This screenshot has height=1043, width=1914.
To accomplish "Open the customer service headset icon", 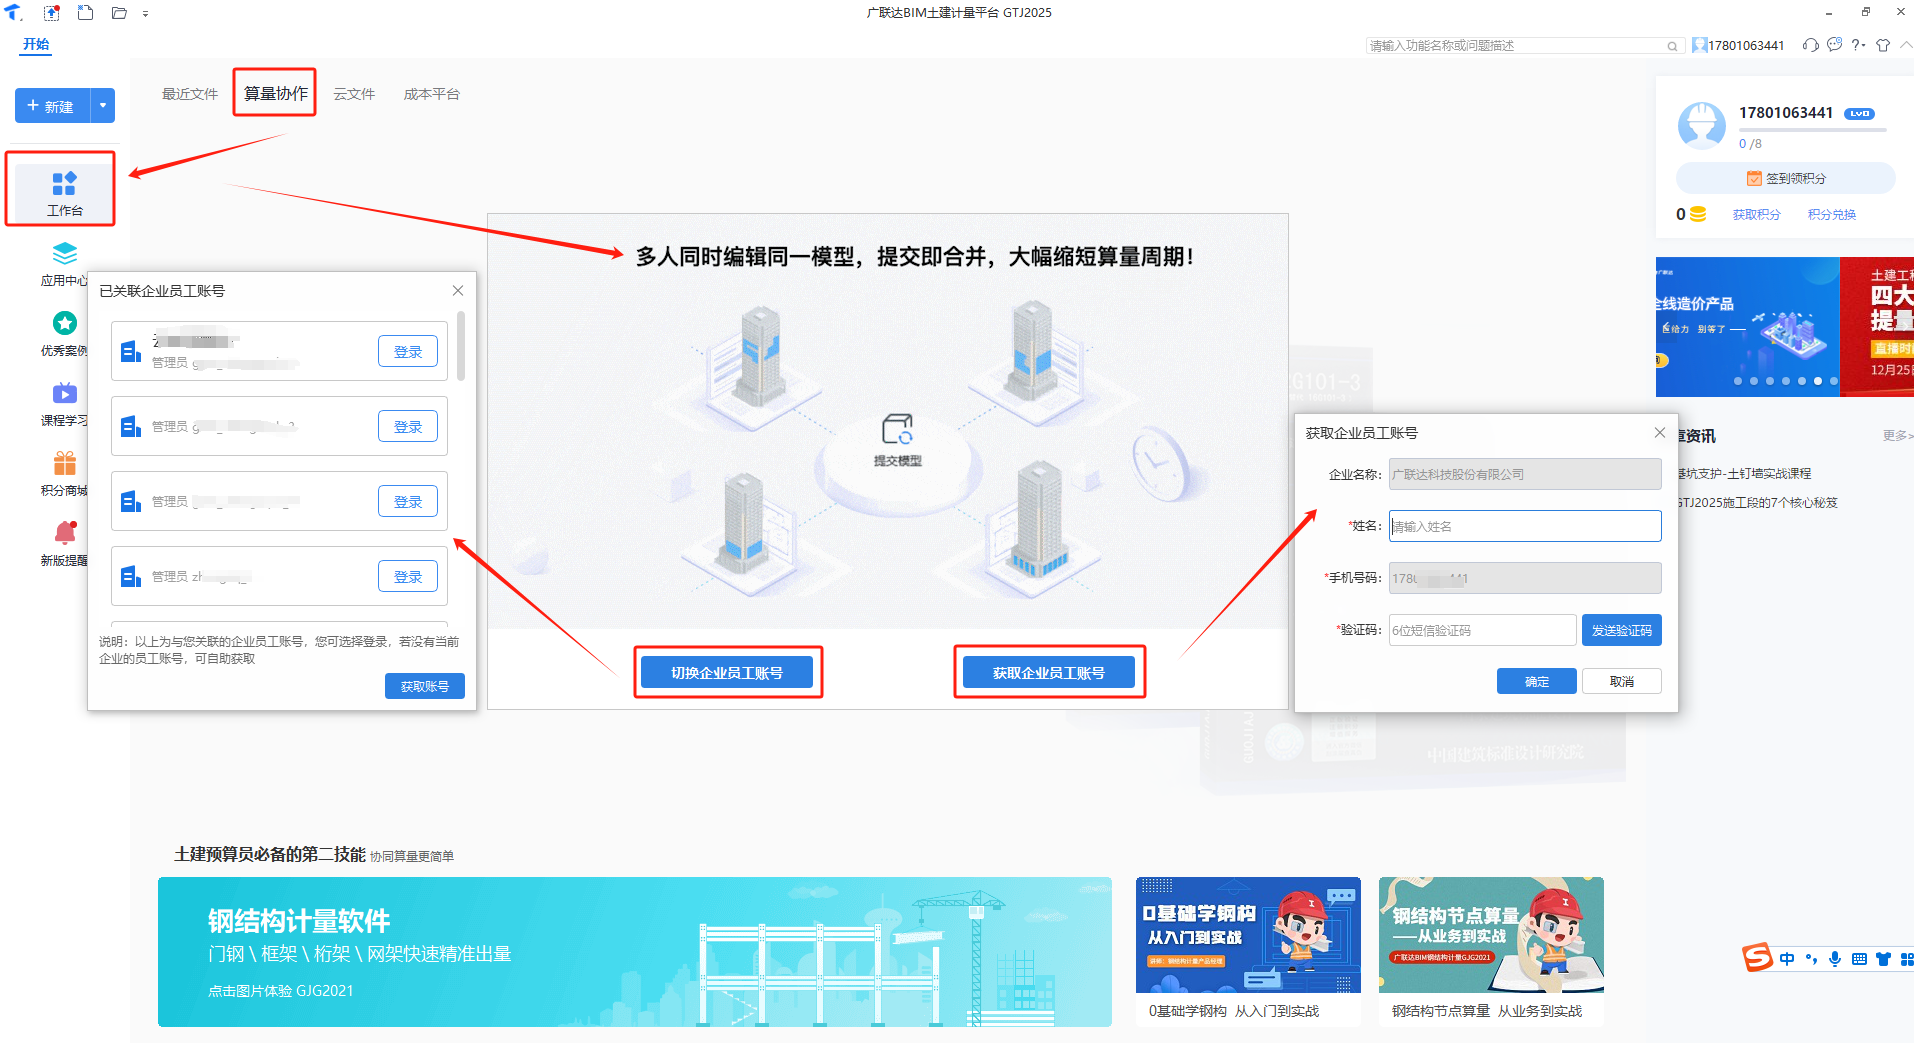I will 1810,45.
